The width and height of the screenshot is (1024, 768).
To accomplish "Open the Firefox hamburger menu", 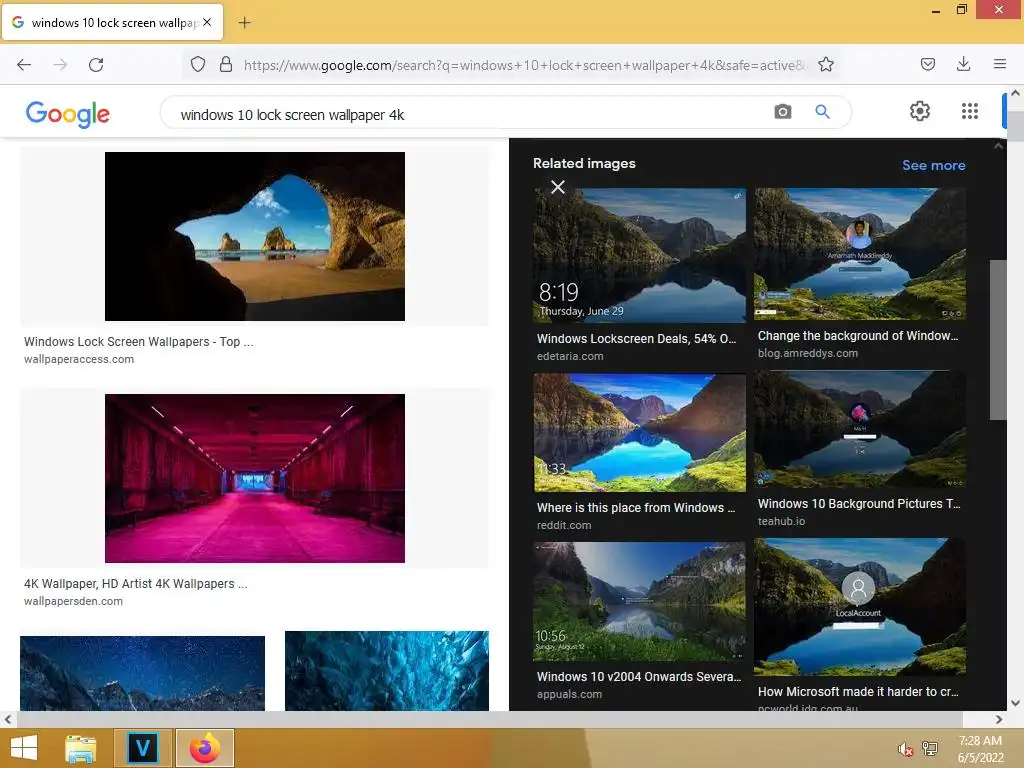I will coord(999,65).
